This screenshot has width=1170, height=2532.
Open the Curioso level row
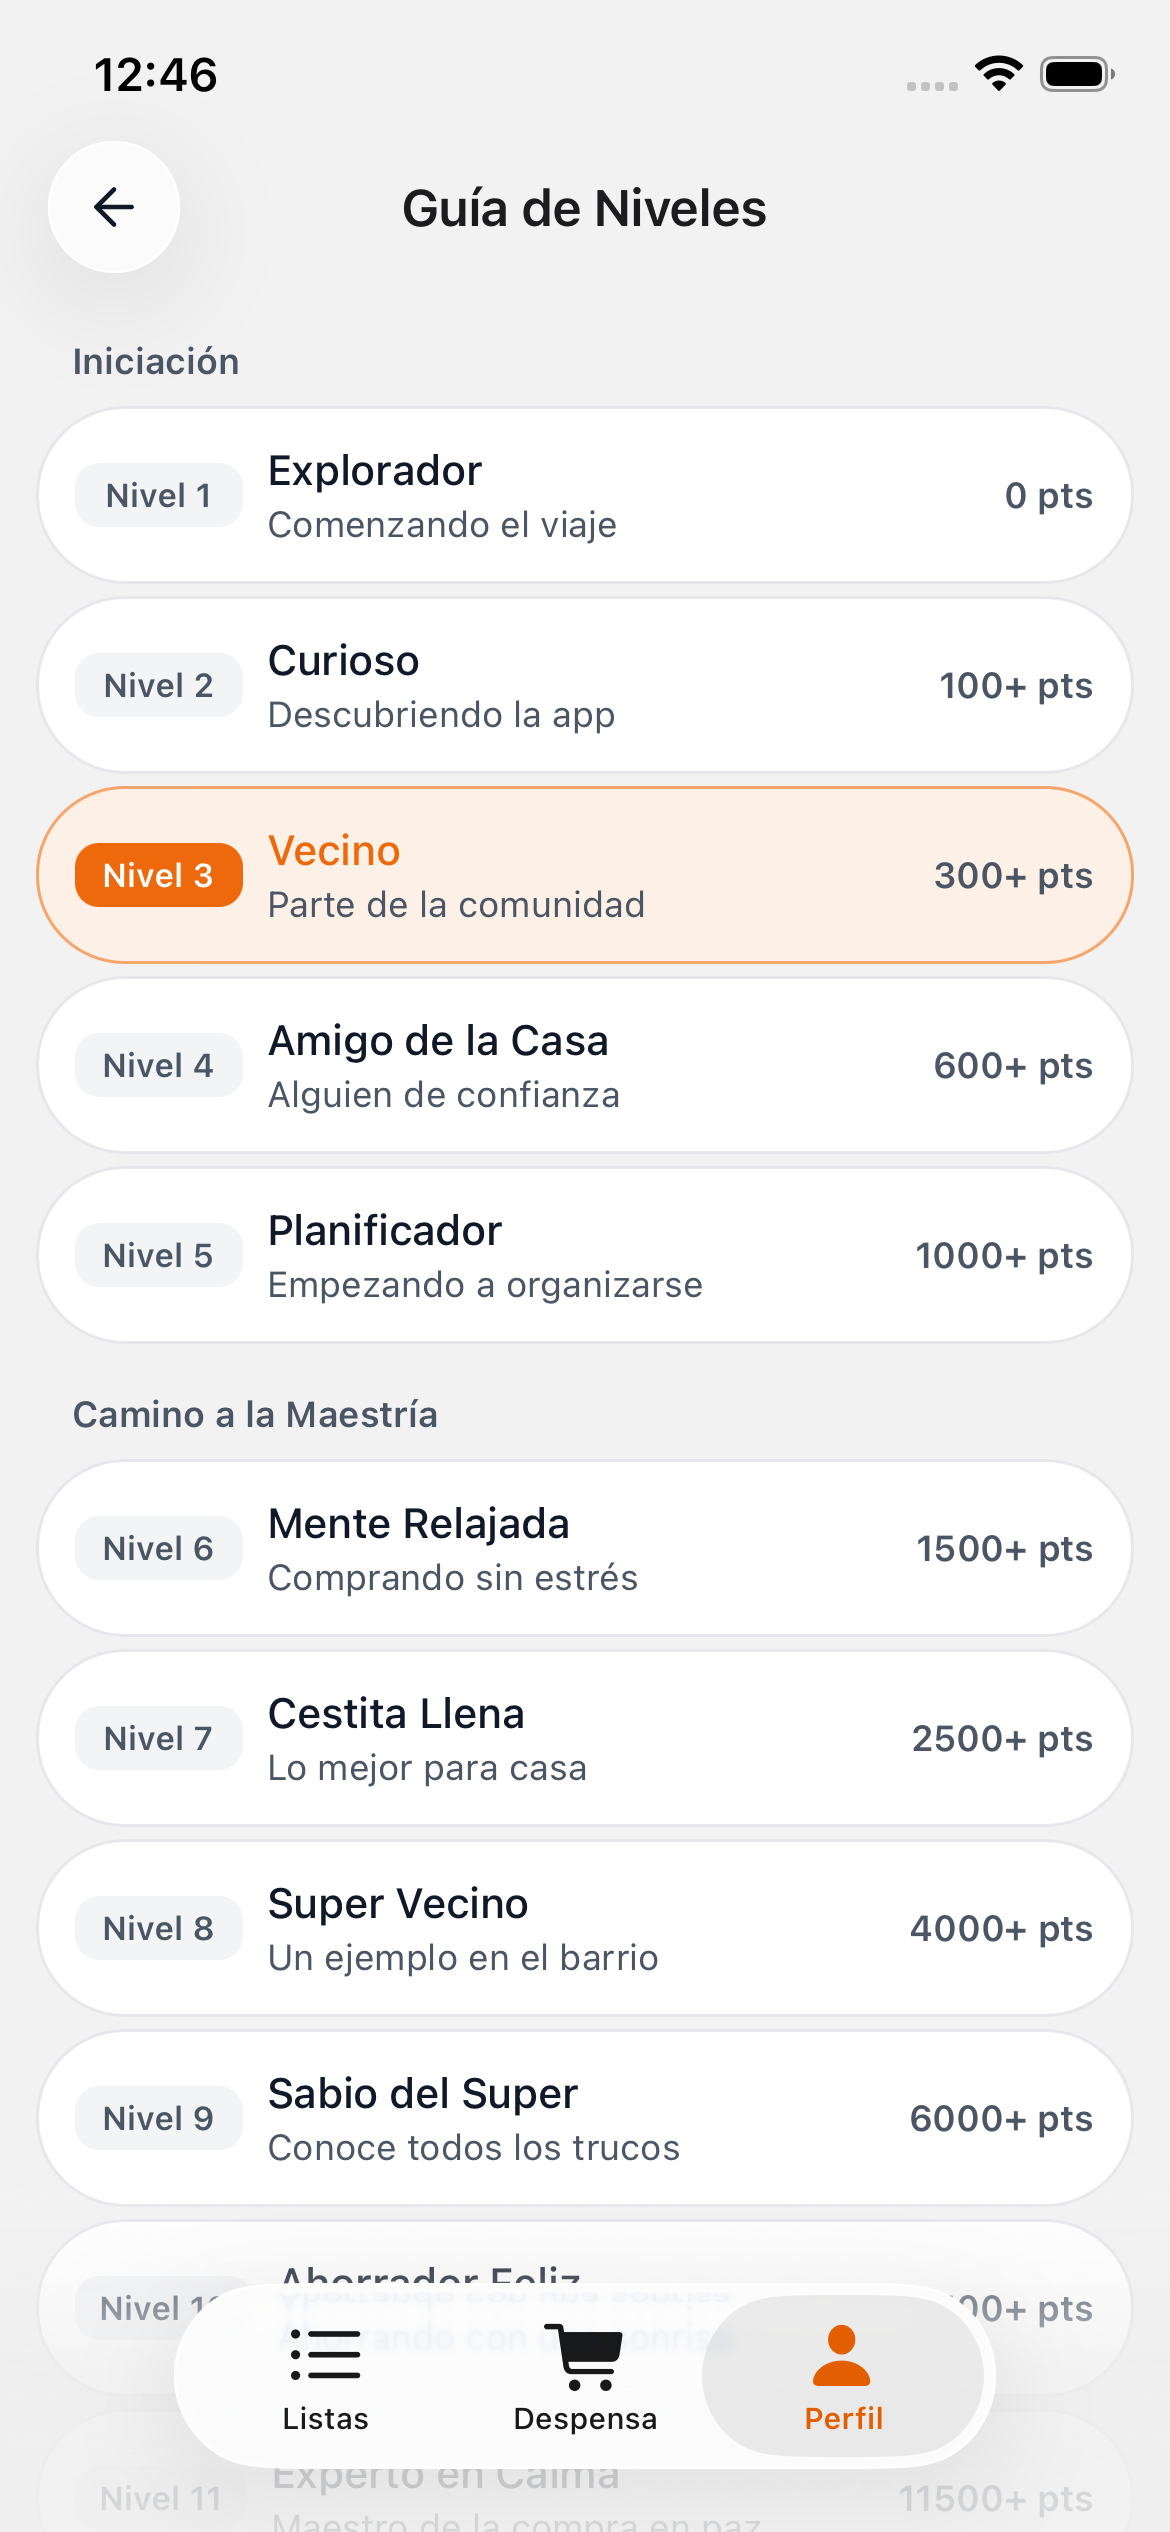[584, 685]
